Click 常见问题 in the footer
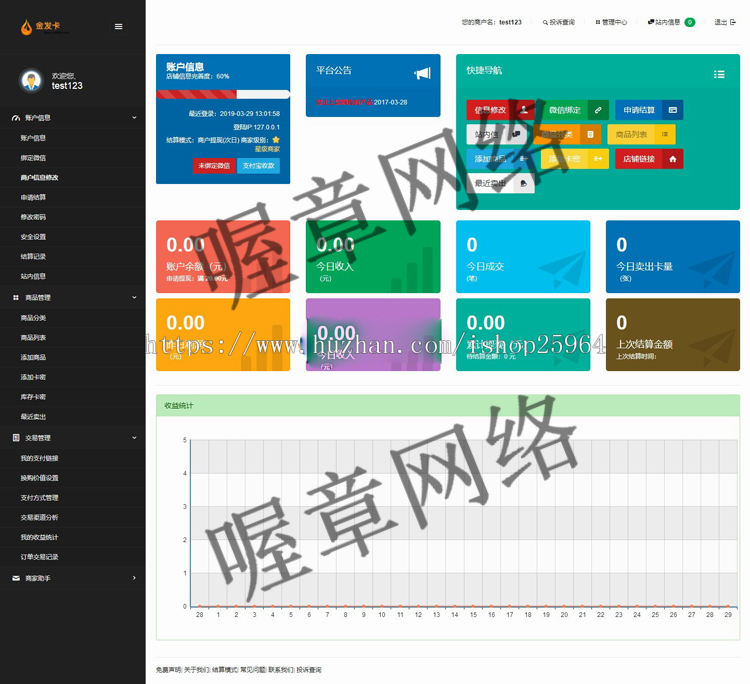 [x=253, y=670]
